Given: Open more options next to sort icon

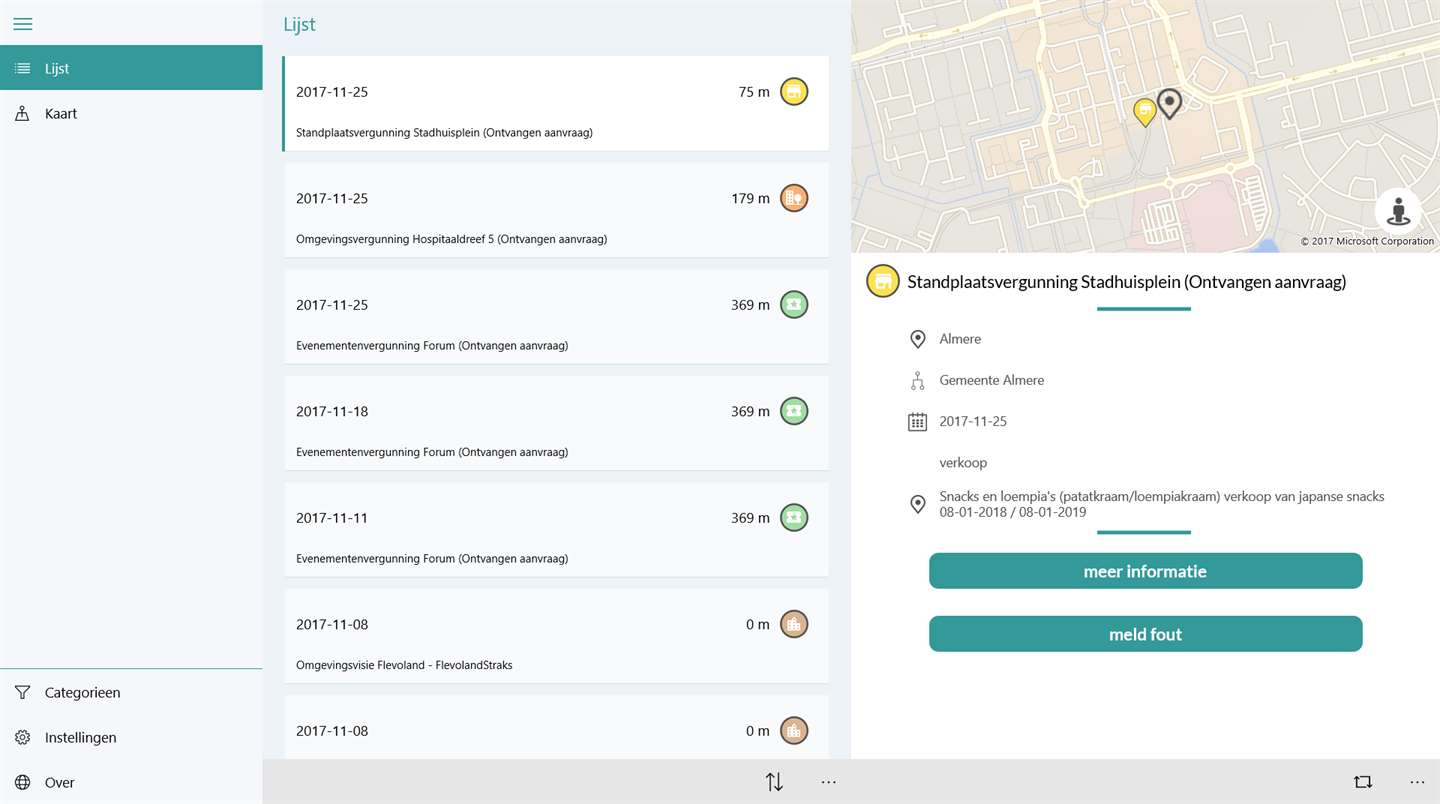Looking at the screenshot, I should (x=828, y=782).
